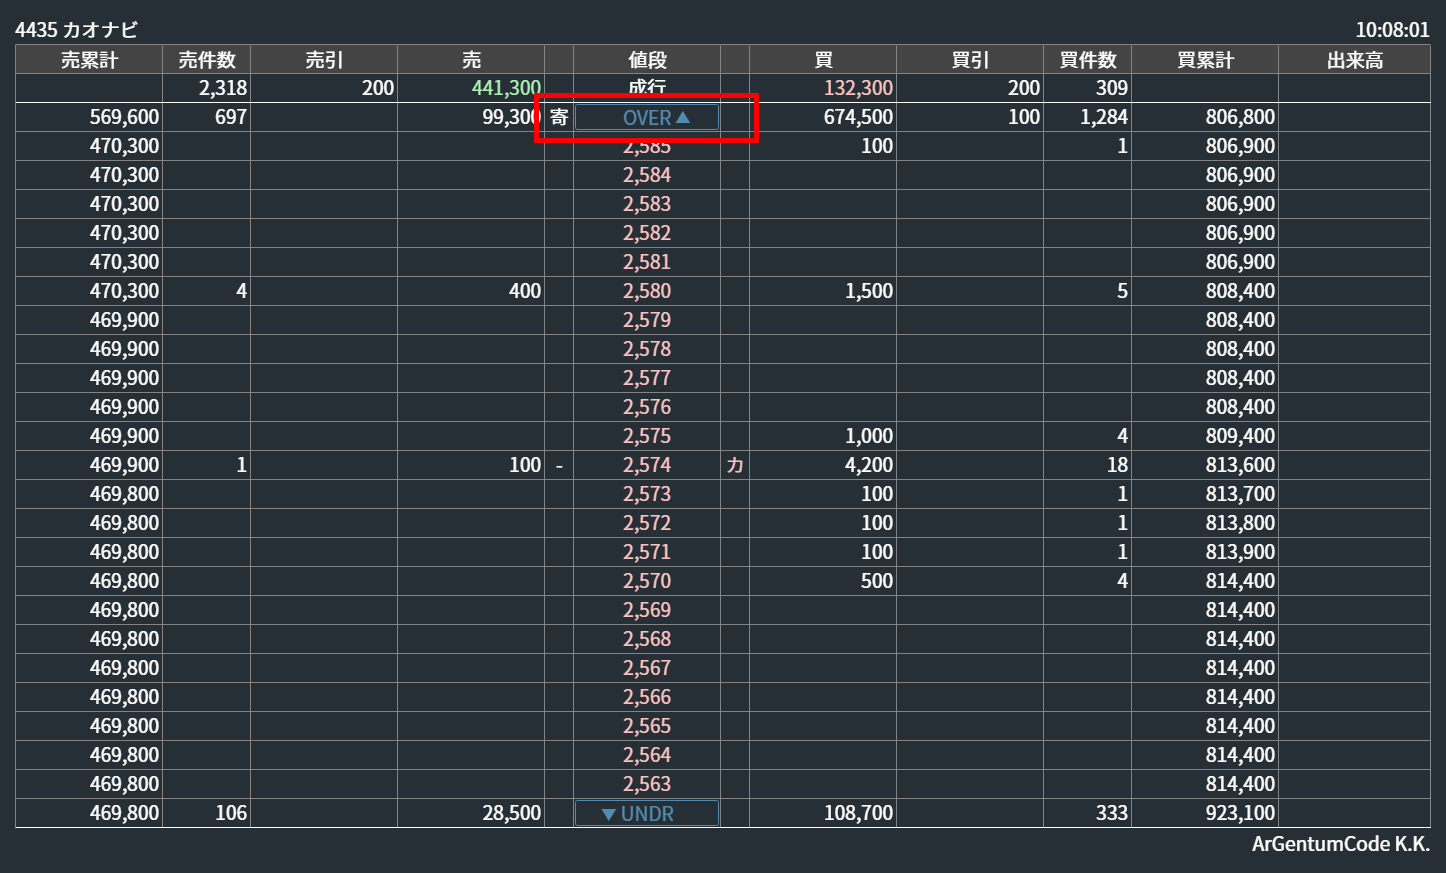Screen dimensions: 1446x873
Task: Click the 寄 marker beside OVER
Action: pos(559,117)
